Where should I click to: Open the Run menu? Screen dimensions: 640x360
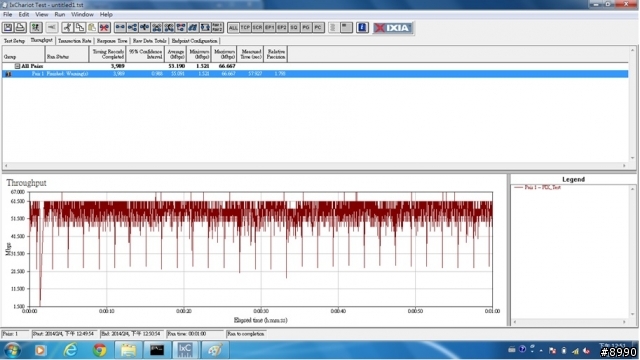click(x=60, y=14)
